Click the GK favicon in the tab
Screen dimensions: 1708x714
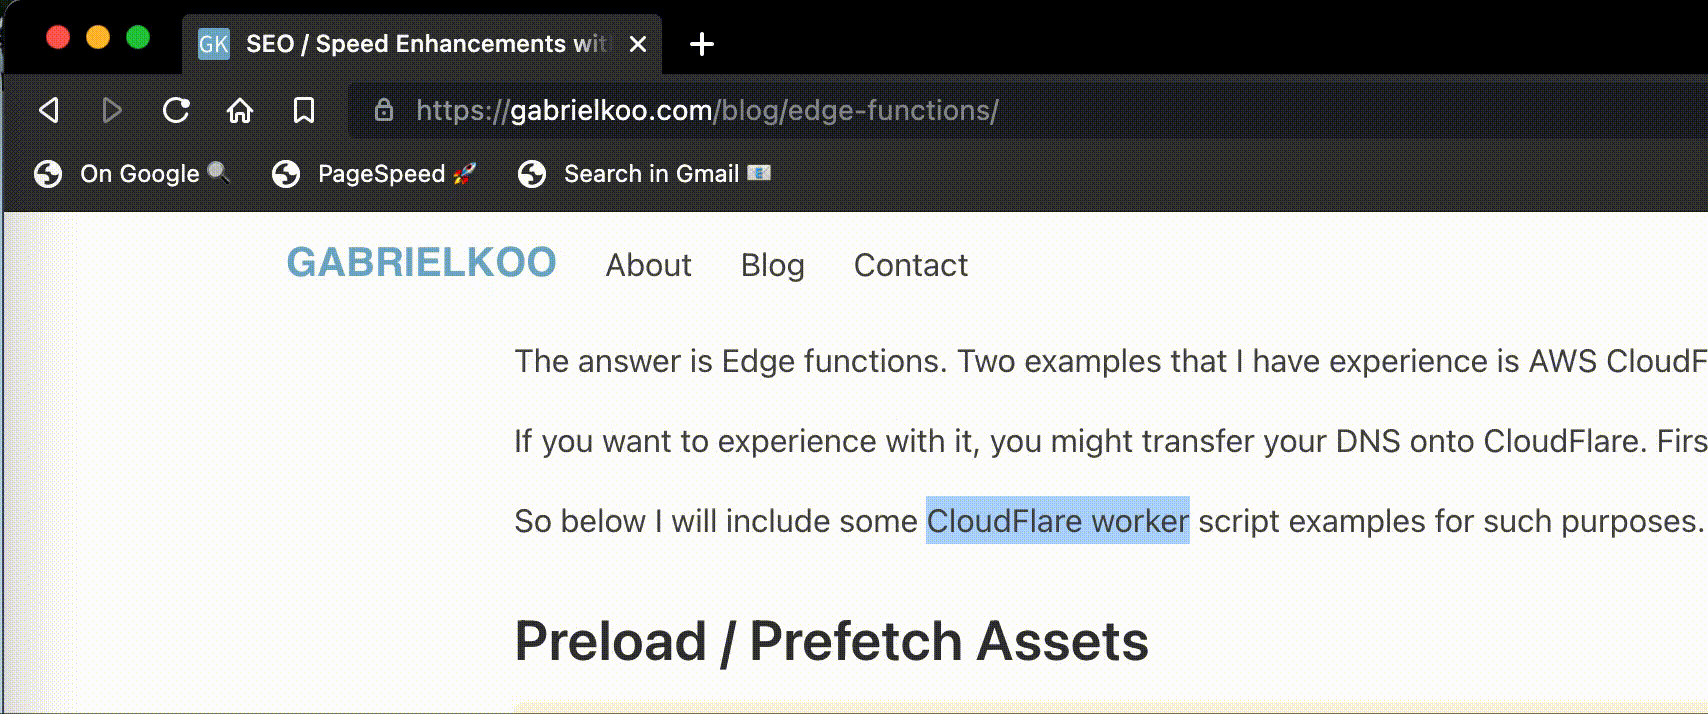tap(214, 44)
